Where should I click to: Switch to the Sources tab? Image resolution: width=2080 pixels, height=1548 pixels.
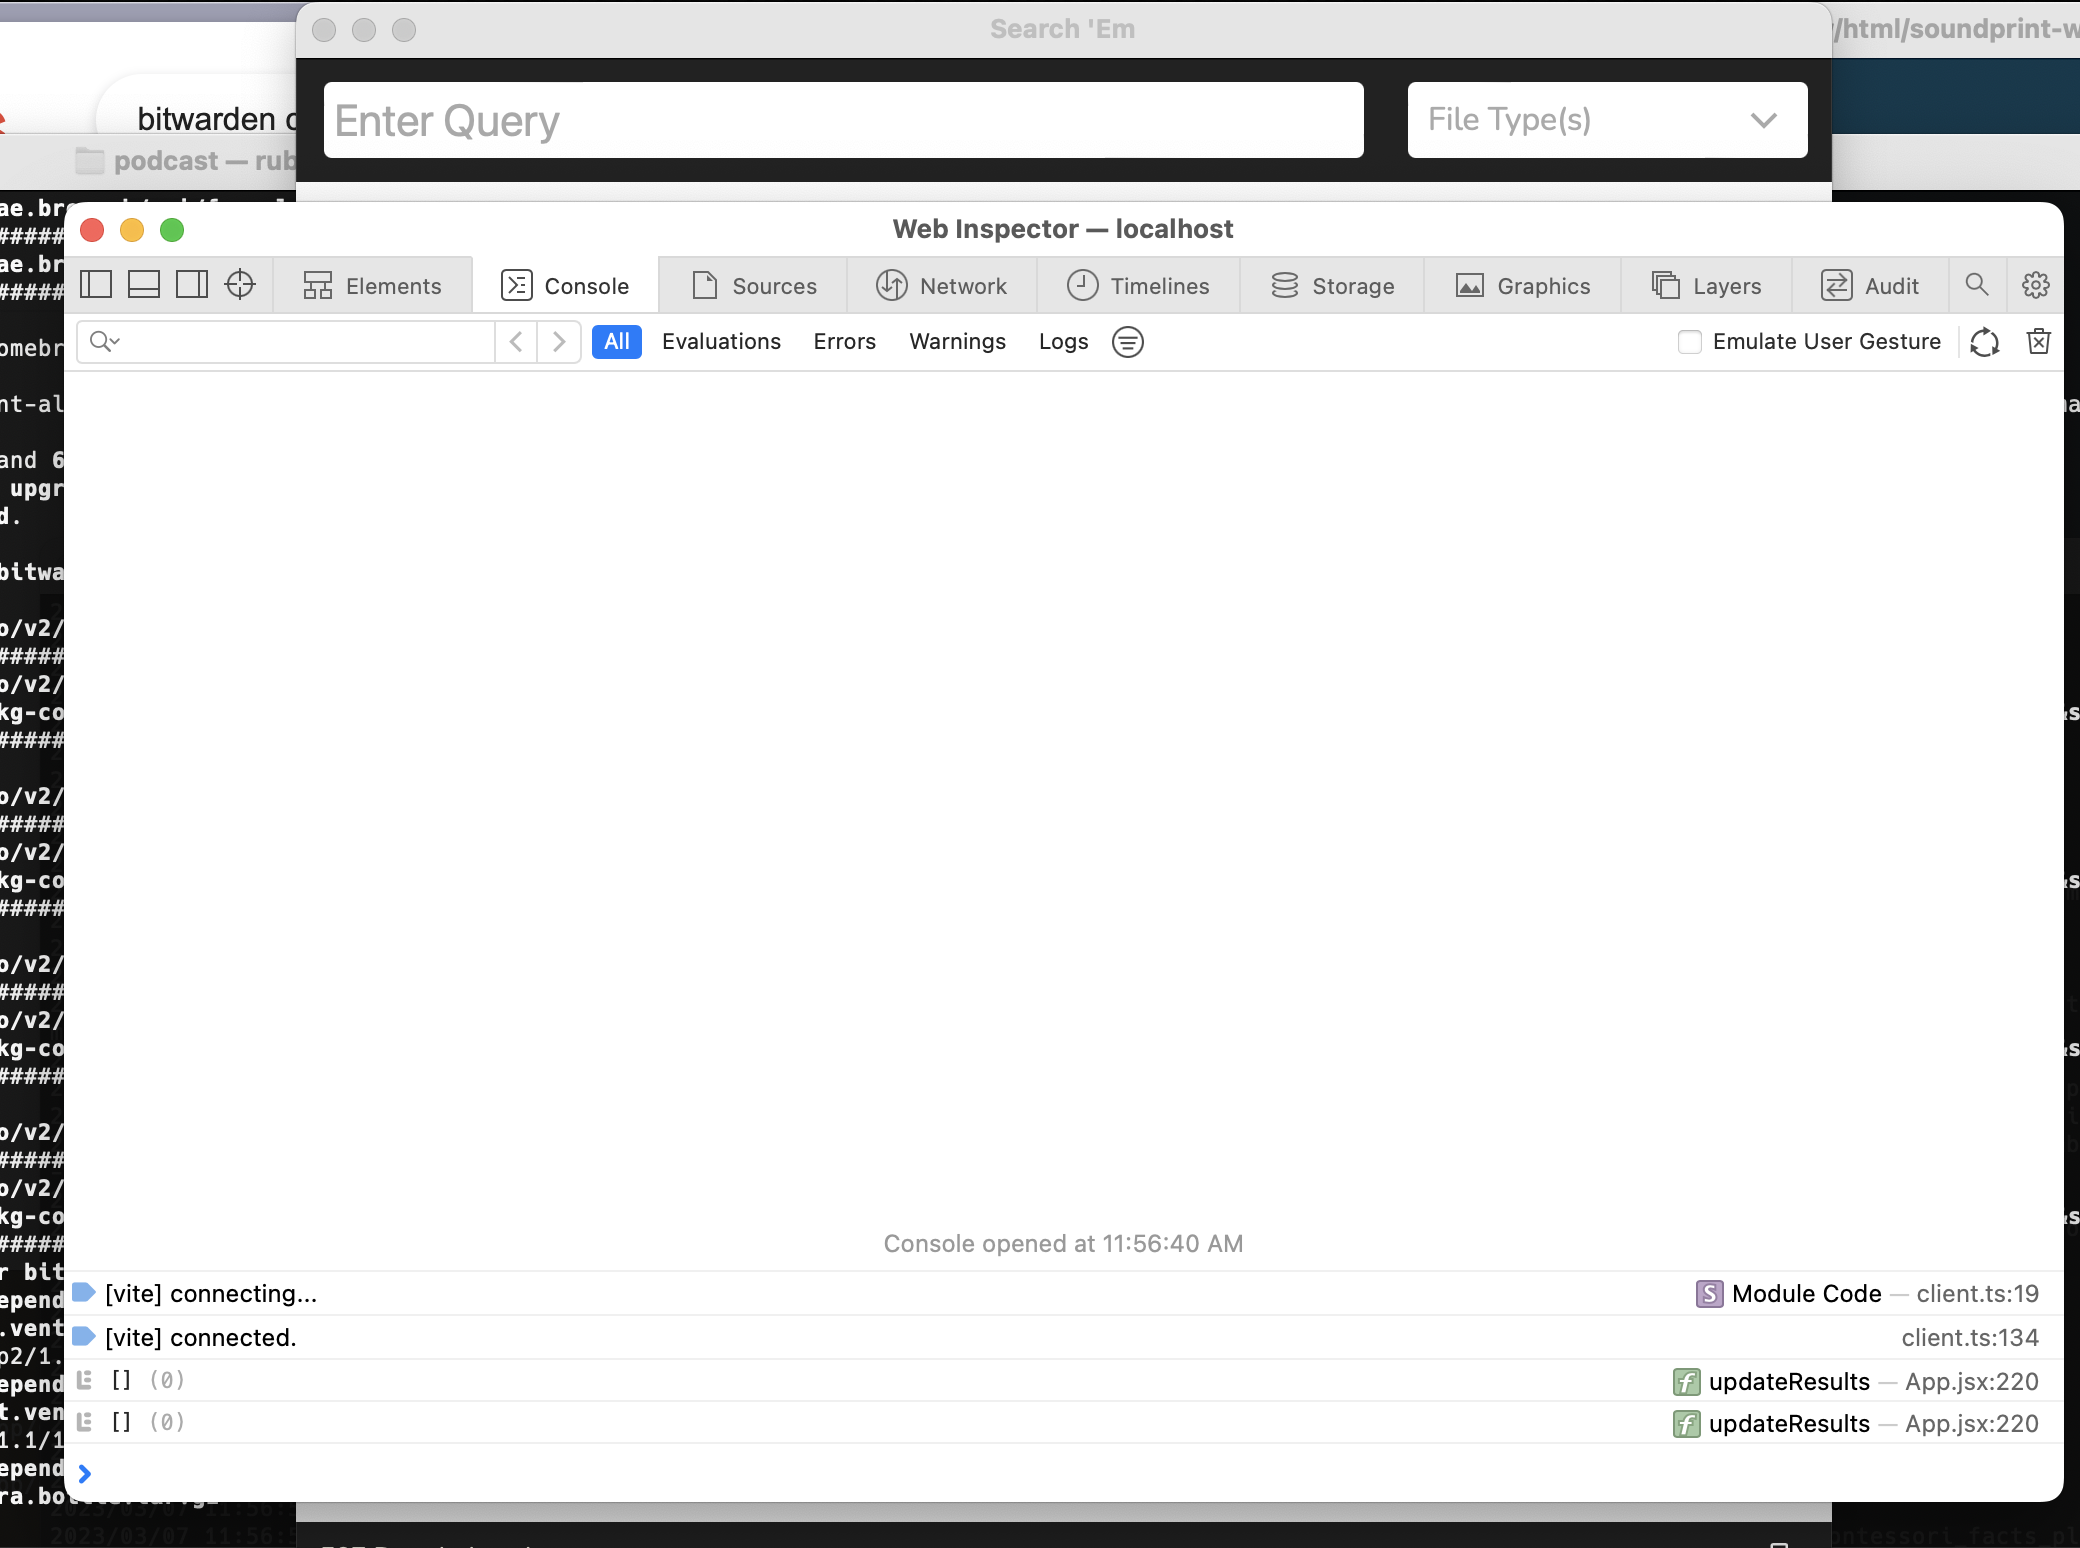753,285
